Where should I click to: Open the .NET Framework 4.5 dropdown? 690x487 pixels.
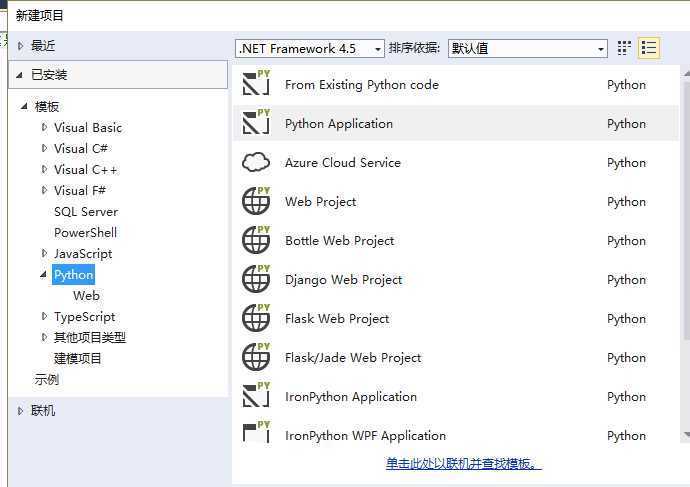(310, 48)
